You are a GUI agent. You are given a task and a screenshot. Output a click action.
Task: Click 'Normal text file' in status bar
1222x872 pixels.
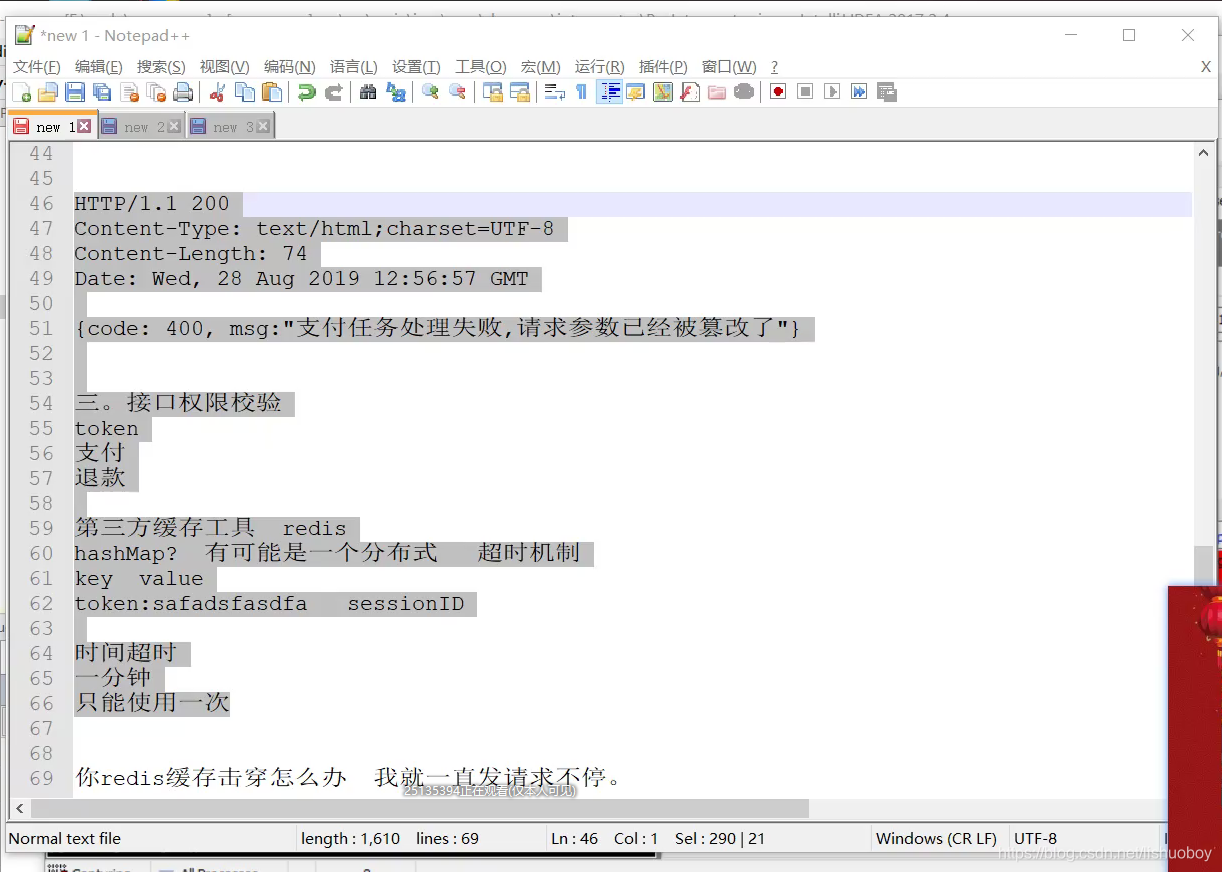65,839
